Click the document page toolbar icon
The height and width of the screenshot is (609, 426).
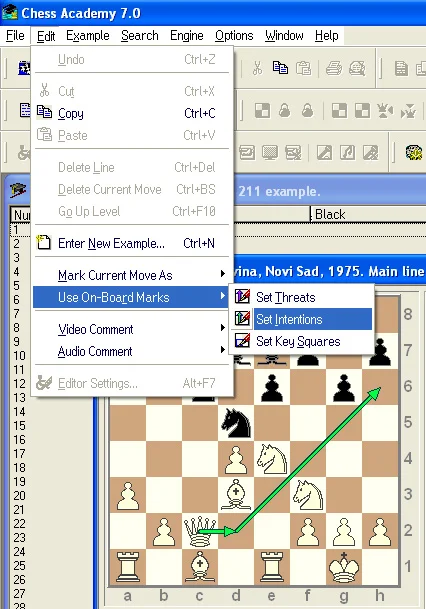[x=401, y=69]
